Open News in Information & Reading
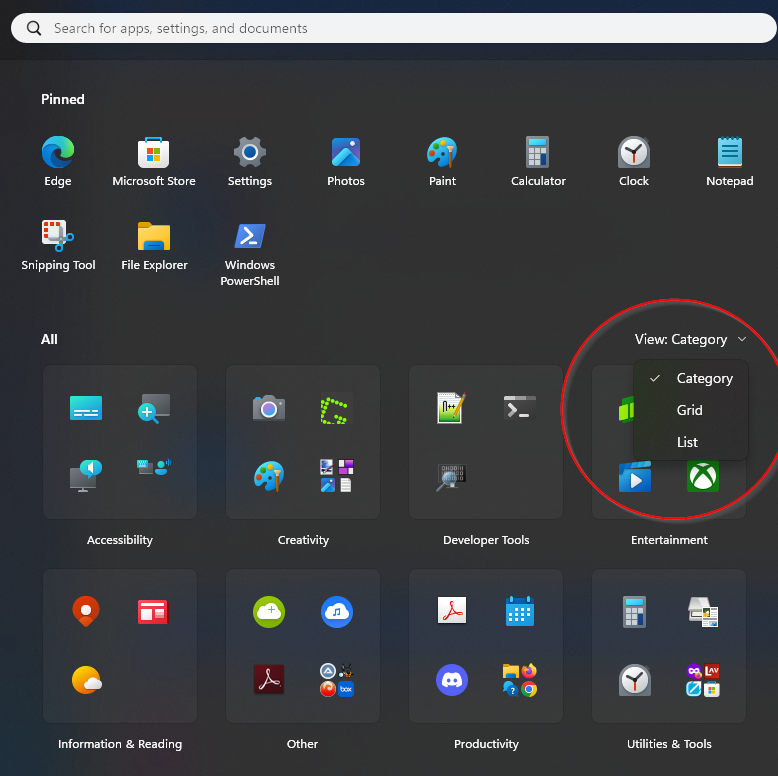The image size is (778, 776). pos(154,612)
